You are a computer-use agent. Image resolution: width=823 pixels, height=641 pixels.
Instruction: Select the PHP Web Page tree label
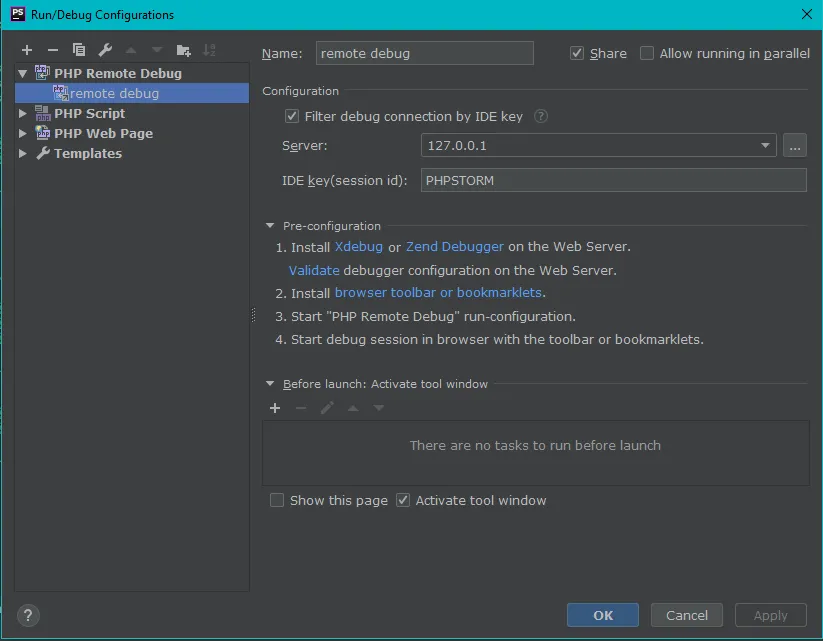point(103,133)
